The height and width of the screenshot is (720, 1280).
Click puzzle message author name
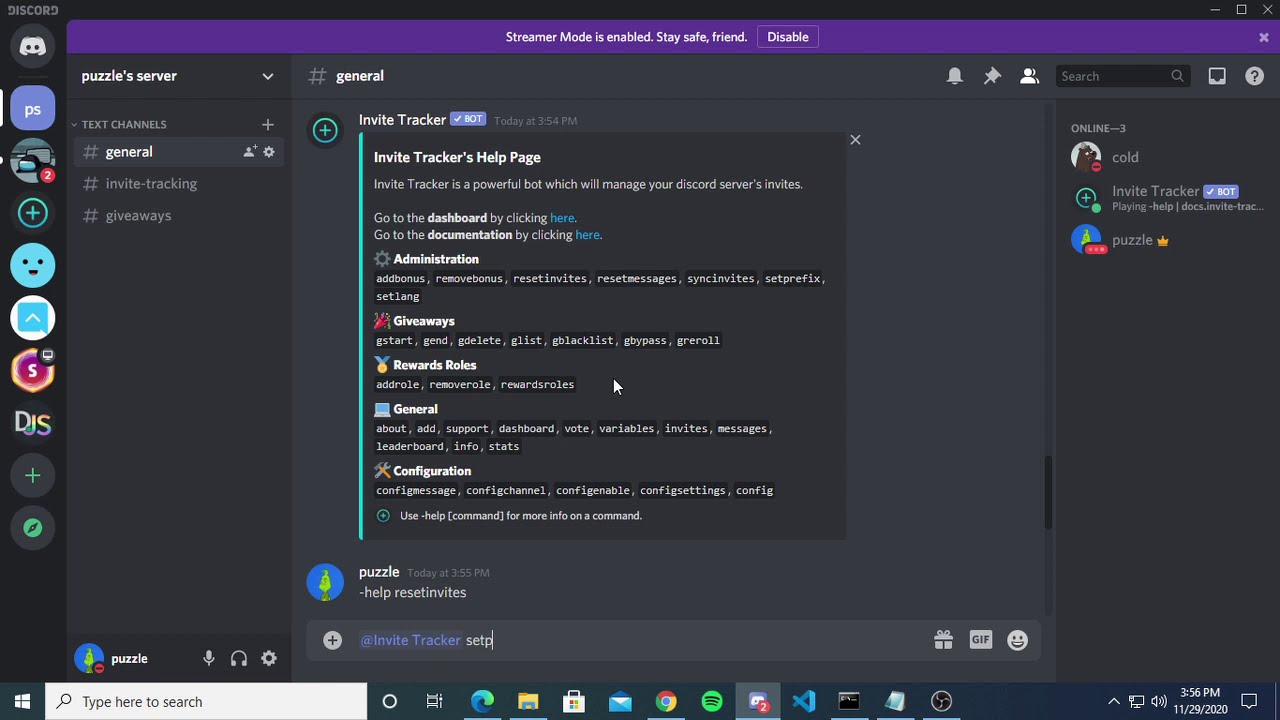pos(379,572)
